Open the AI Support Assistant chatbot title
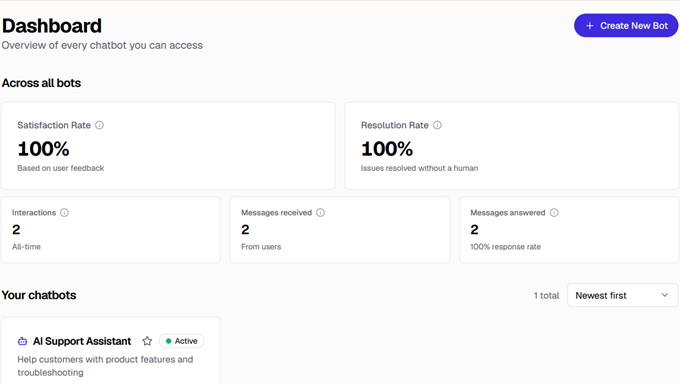 pos(82,341)
